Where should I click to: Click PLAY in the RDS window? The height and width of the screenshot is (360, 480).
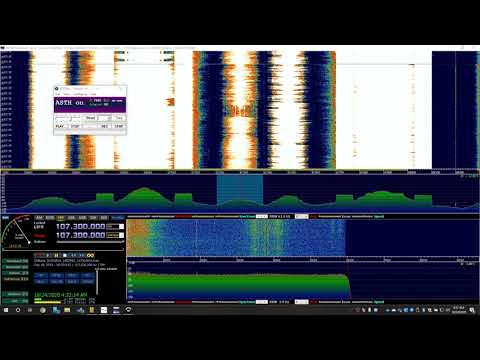pos(60,126)
